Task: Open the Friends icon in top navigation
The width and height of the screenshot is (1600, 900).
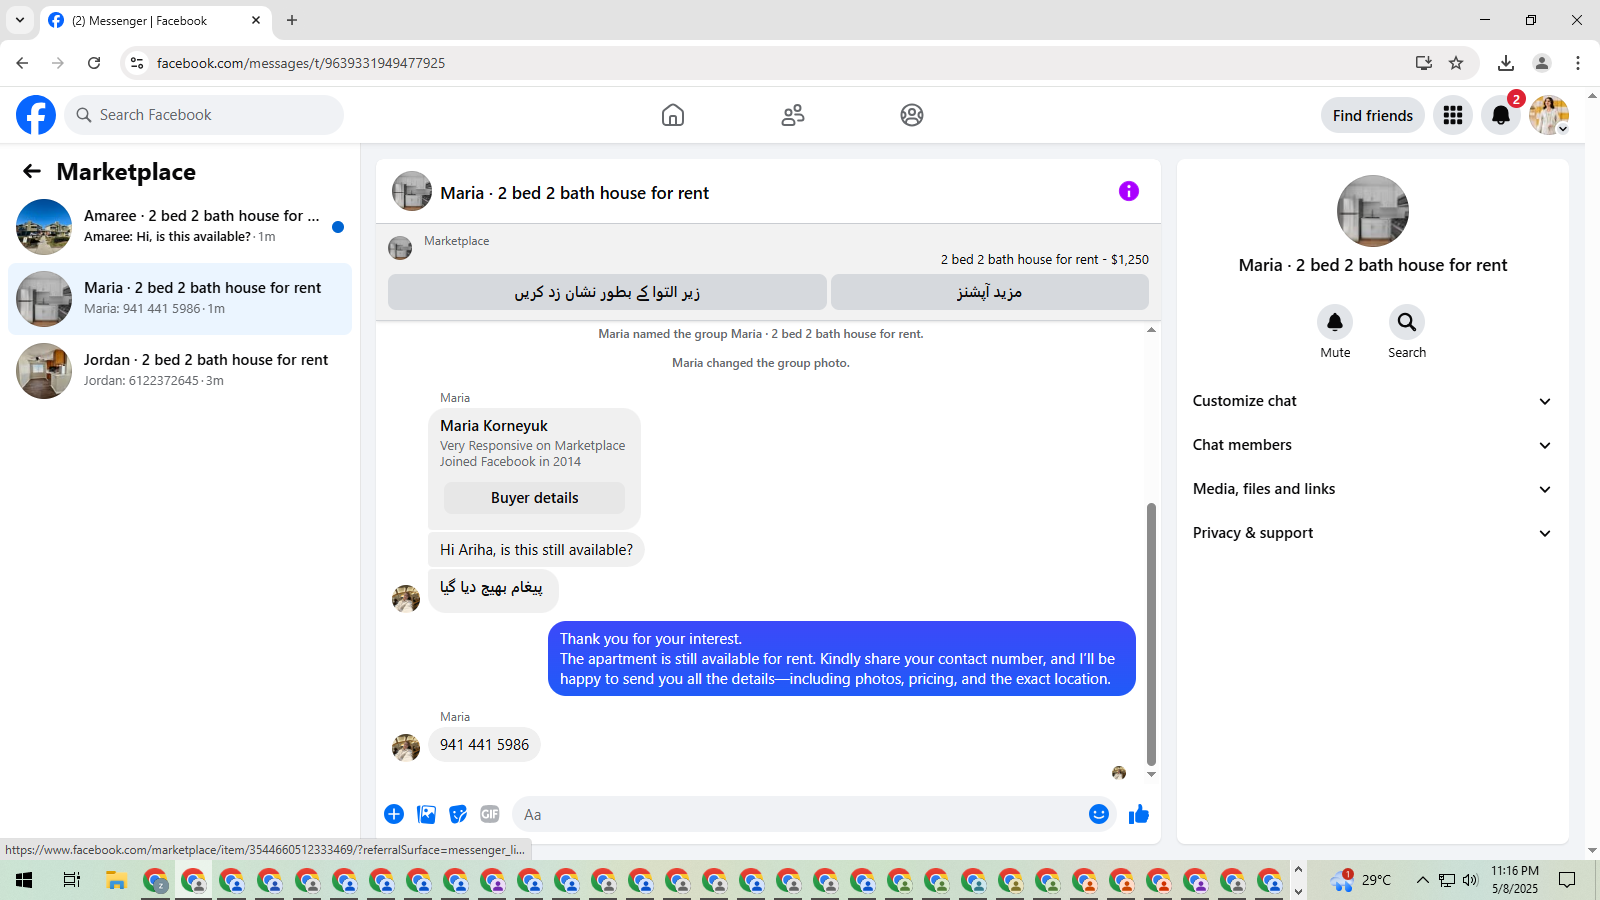Action: tap(793, 115)
